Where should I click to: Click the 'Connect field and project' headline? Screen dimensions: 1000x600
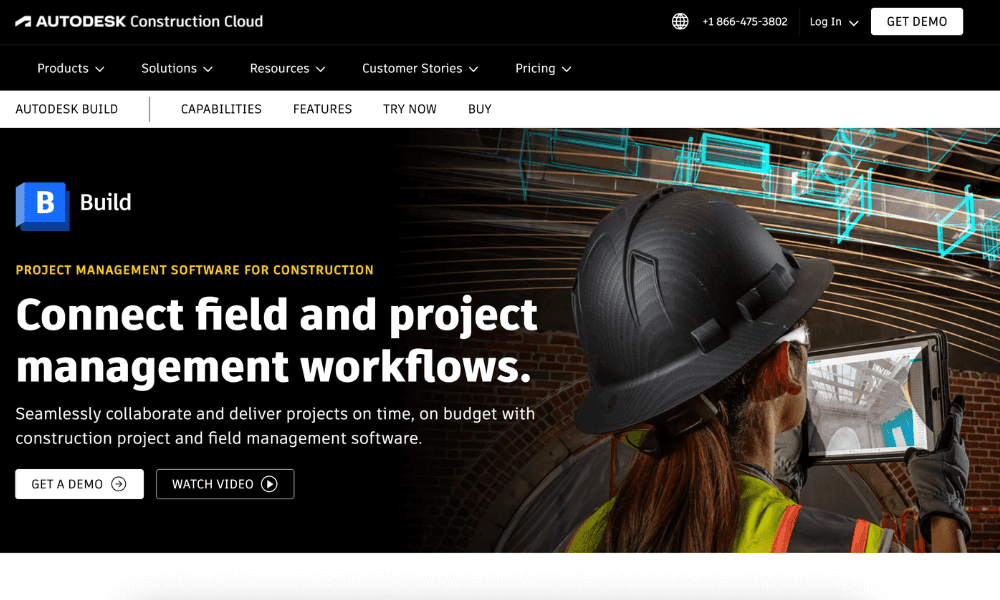click(276, 315)
